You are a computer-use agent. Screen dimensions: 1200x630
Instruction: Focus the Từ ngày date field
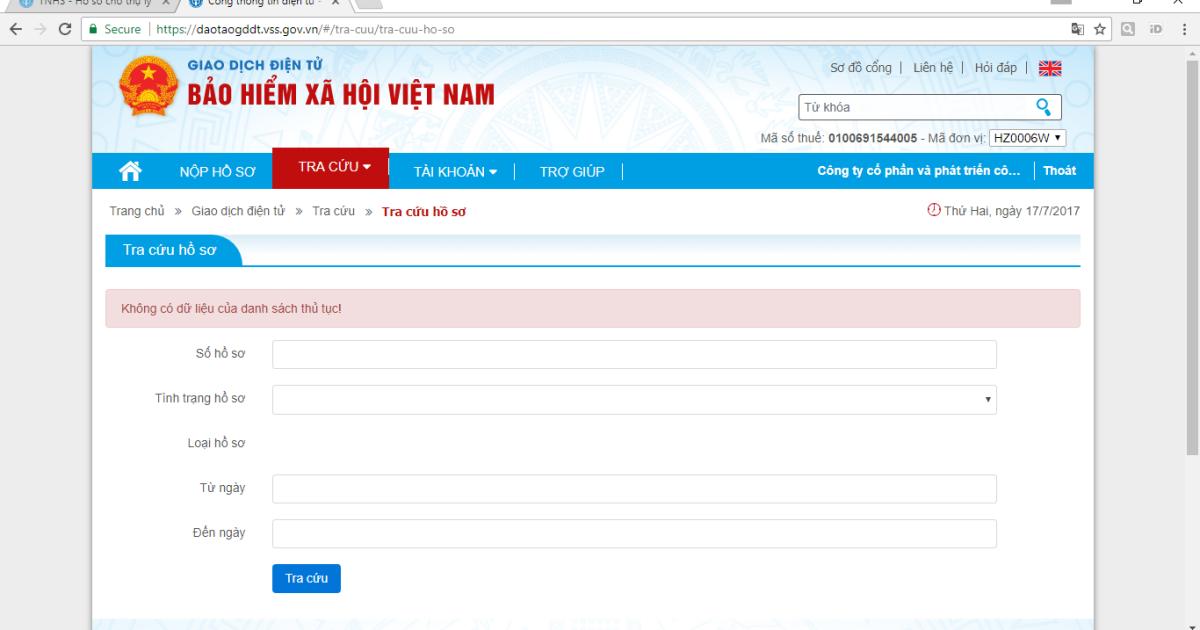pyautogui.click(x=634, y=489)
